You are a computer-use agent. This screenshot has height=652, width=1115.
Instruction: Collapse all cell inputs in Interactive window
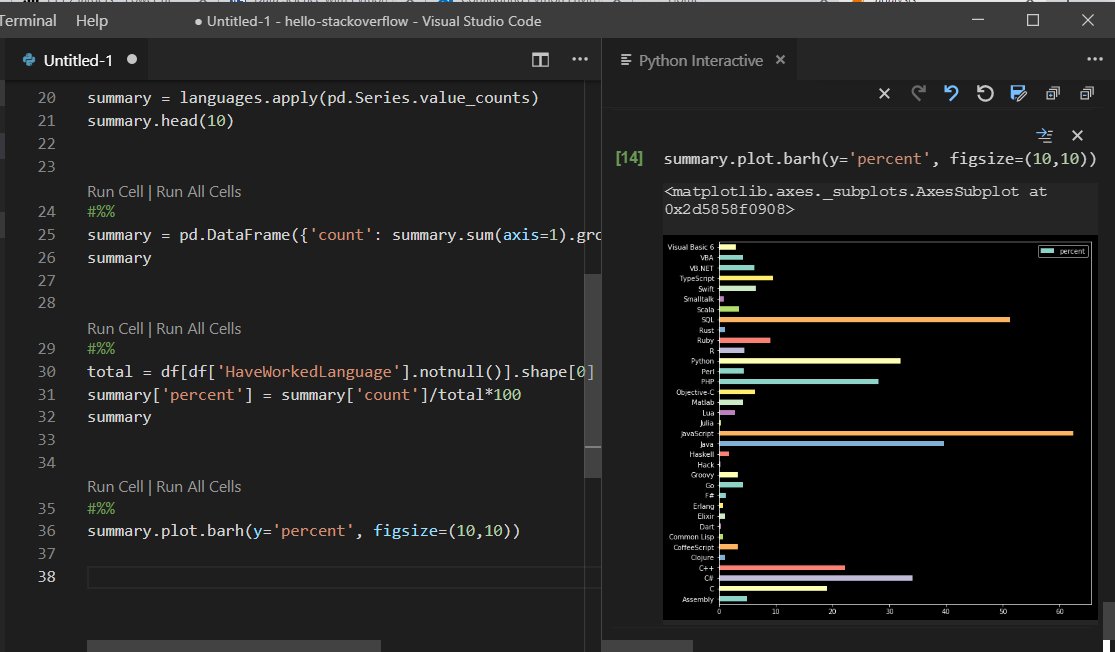point(1086,93)
